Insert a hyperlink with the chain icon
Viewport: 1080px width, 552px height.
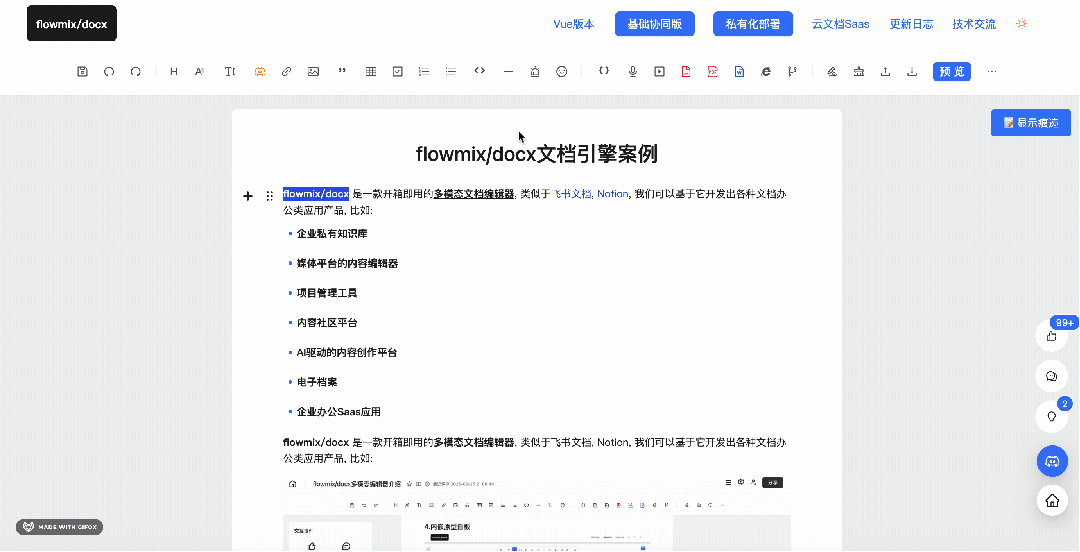[x=287, y=71]
